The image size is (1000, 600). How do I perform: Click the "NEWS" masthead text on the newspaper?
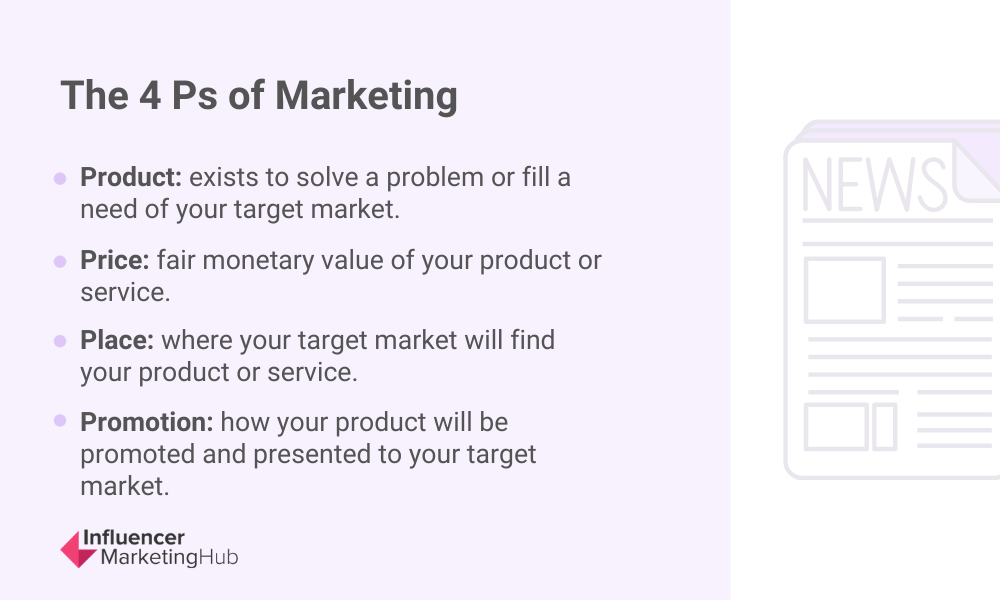coord(874,185)
